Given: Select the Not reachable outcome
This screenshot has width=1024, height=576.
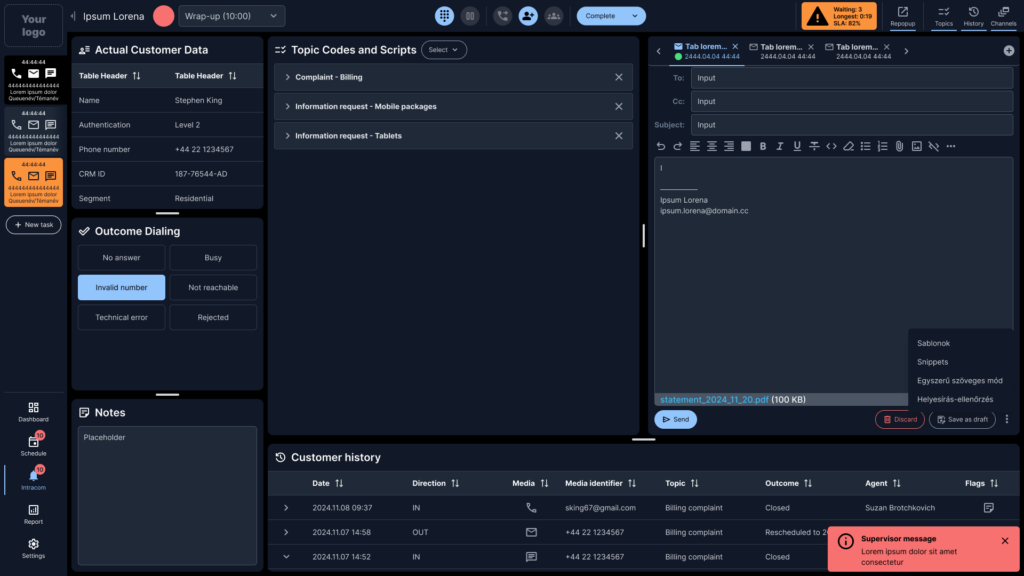Looking at the screenshot, I should coord(213,287).
